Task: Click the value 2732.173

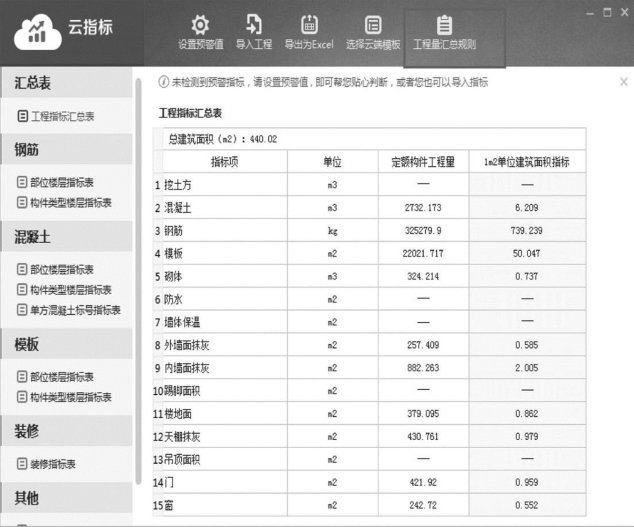Action: (x=423, y=208)
